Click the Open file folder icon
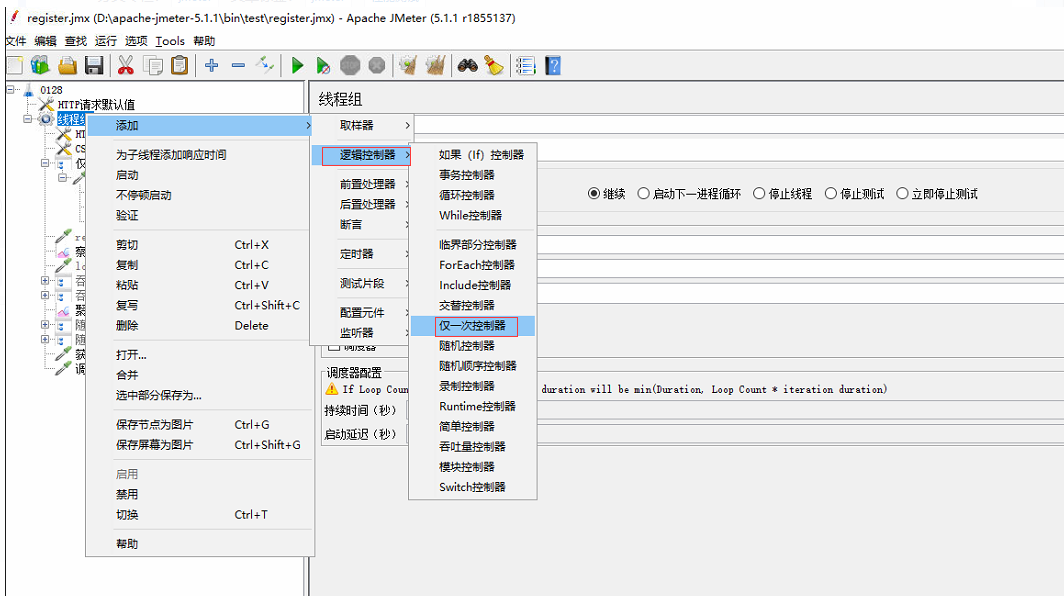Image resolution: width=1064 pixels, height=596 pixels. 67,66
